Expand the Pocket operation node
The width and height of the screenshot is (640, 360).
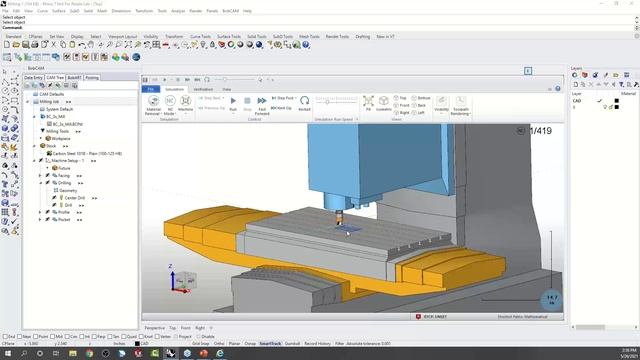pos(40,220)
